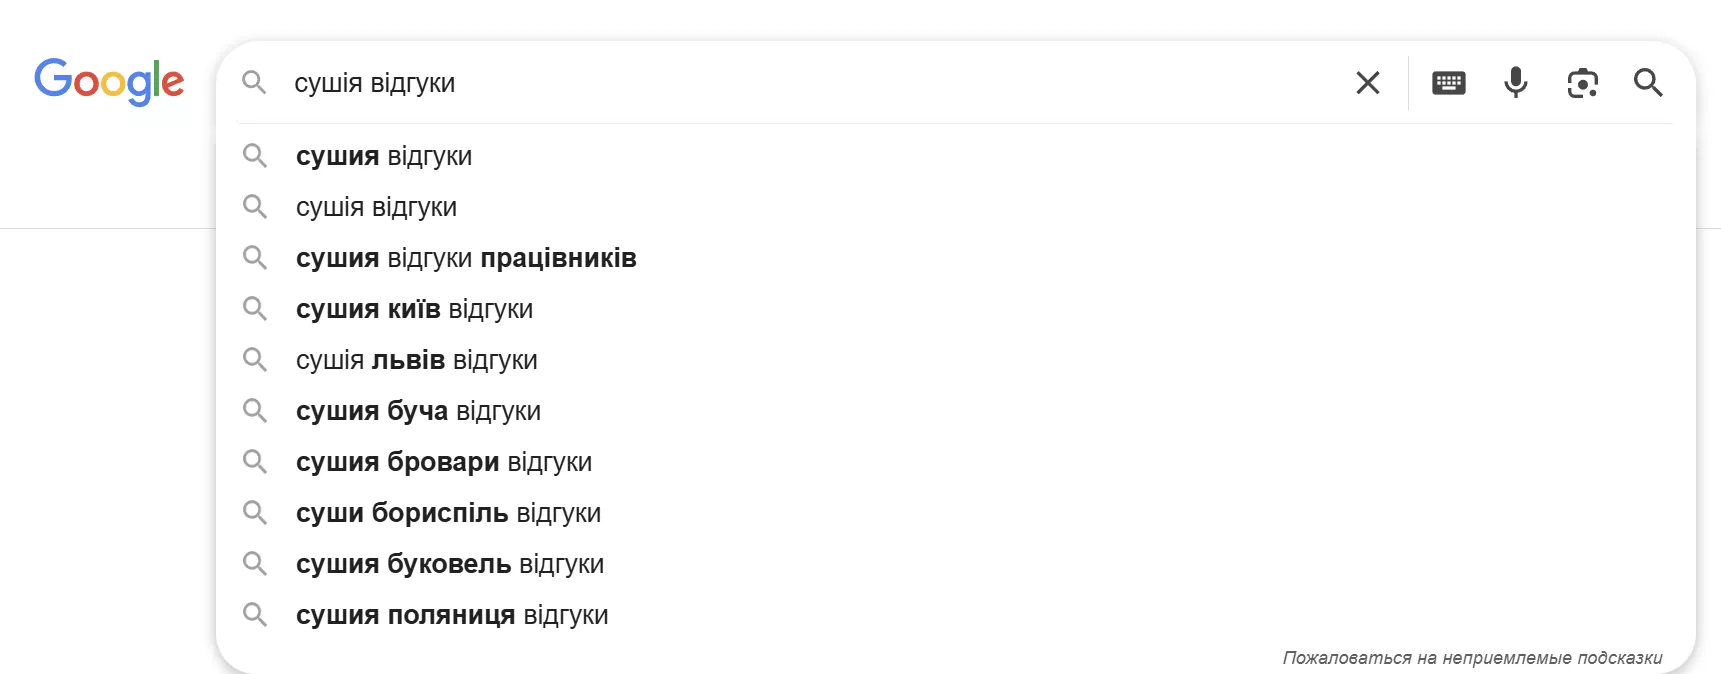Select the suggestion сушия відгуки

coord(384,156)
